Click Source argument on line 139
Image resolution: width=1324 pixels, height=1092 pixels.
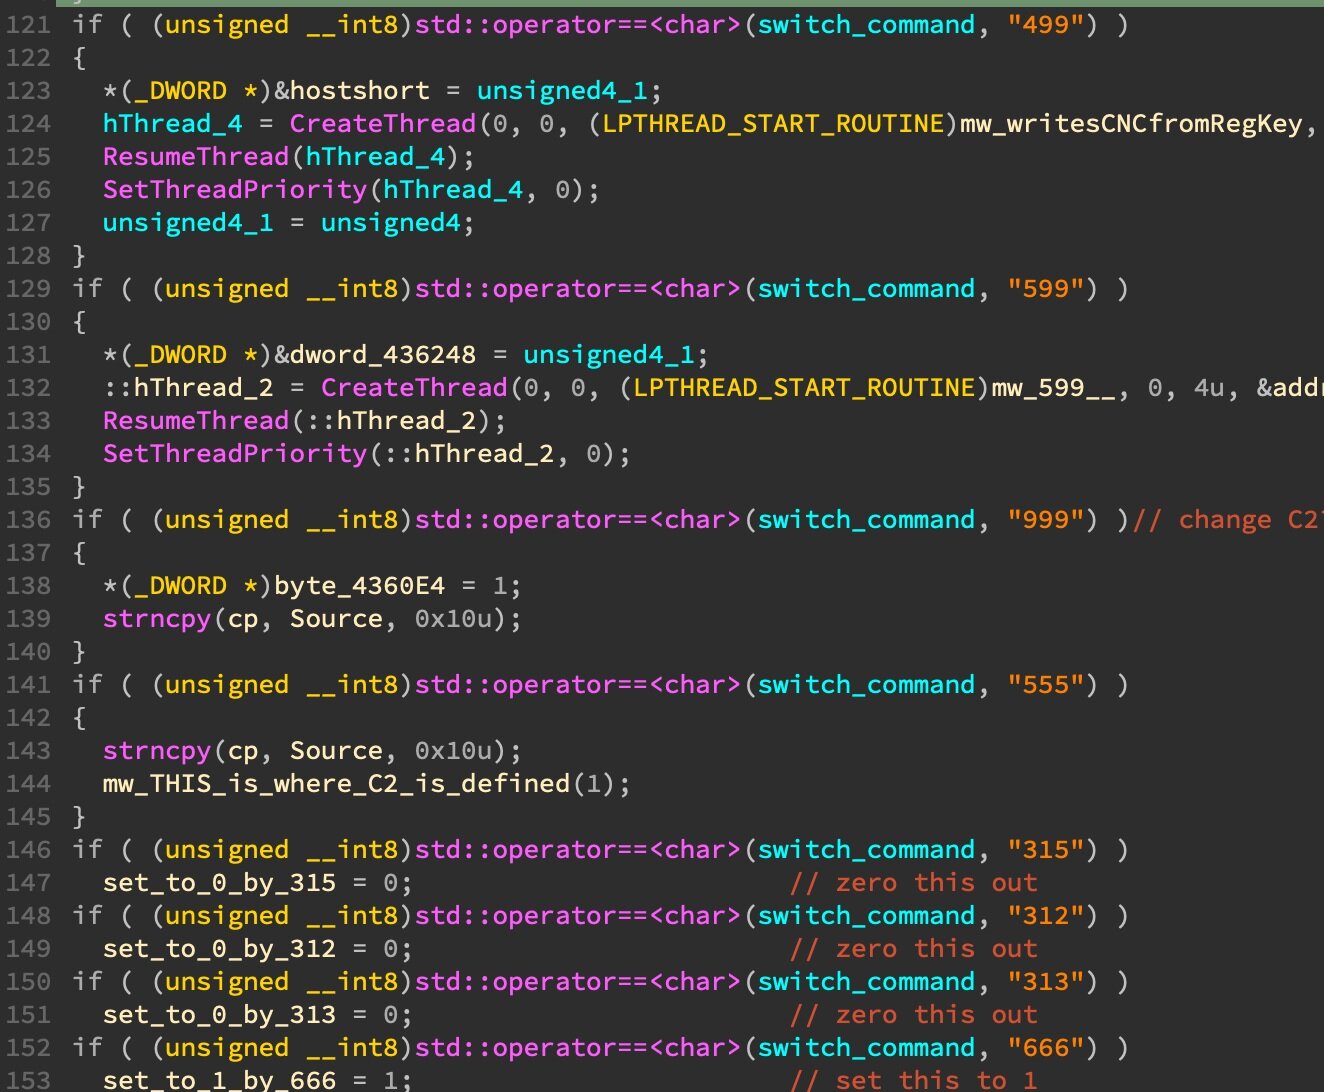tap(336, 619)
